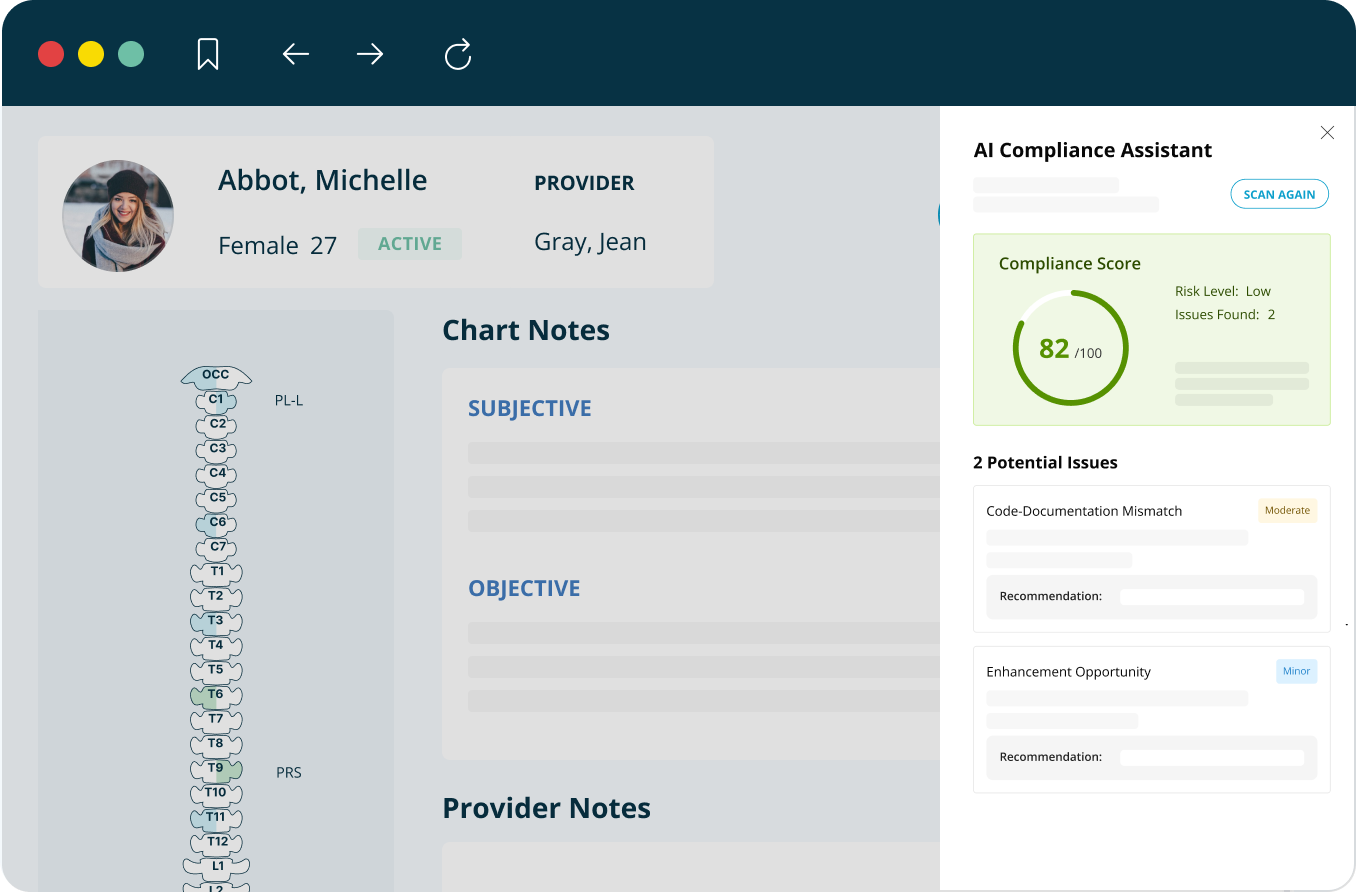Click the bookmark icon in the toolbar
The image size is (1356, 892).
[x=208, y=54]
